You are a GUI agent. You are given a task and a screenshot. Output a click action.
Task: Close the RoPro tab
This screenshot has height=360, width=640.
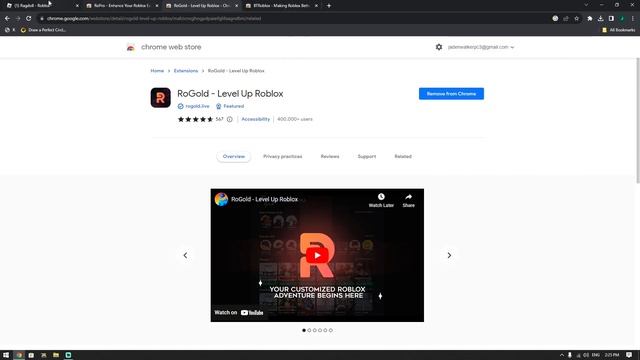(x=157, y=6)
